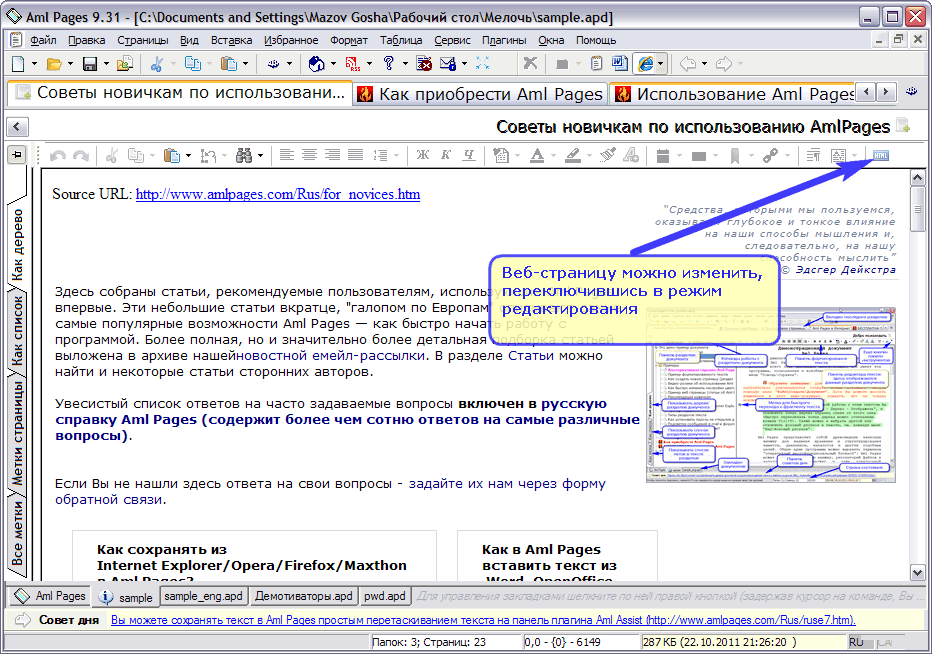Create a new document with the blank page icon

coord(18,64)
